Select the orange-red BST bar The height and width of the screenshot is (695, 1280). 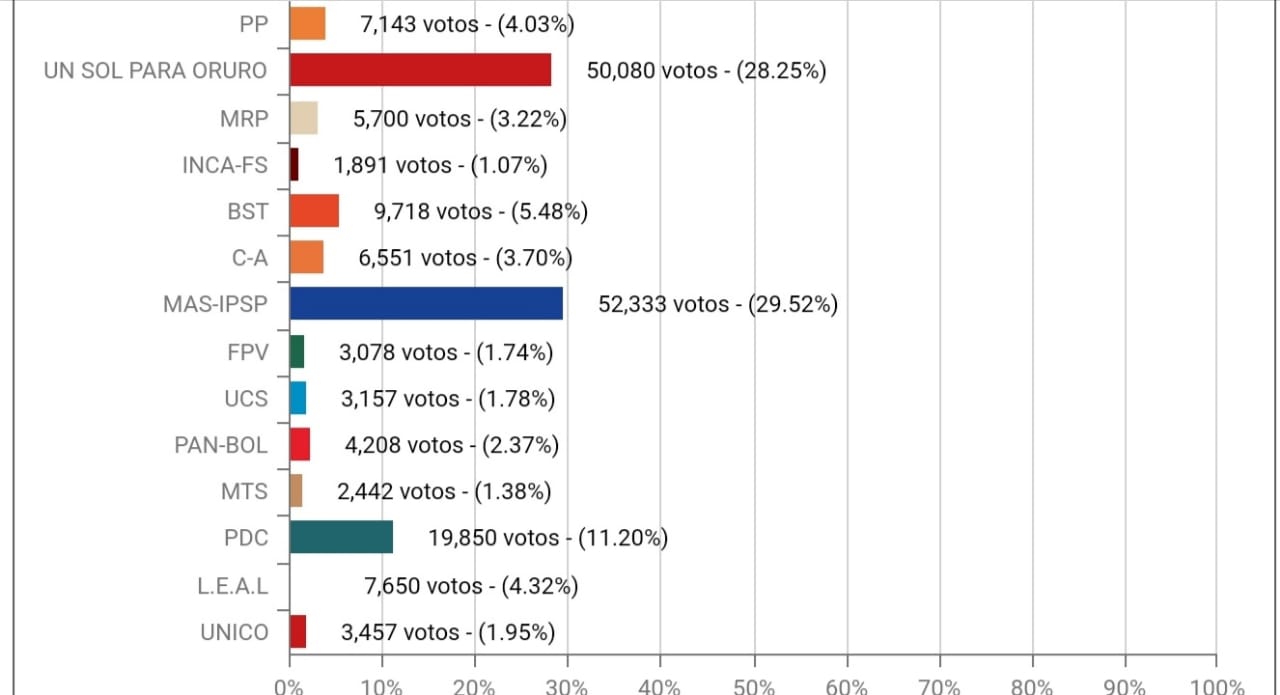tap(314, 211)
